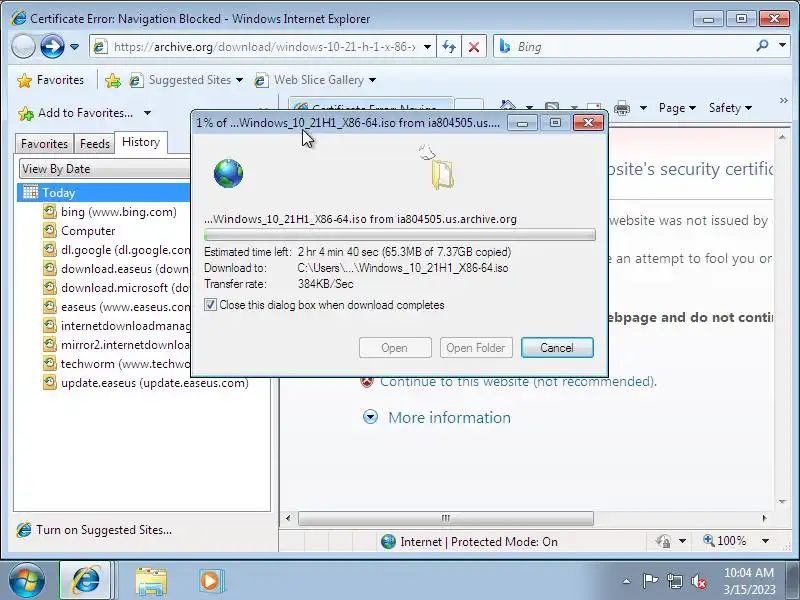Expand the Add to Favorites arrow

click(147, 113)
